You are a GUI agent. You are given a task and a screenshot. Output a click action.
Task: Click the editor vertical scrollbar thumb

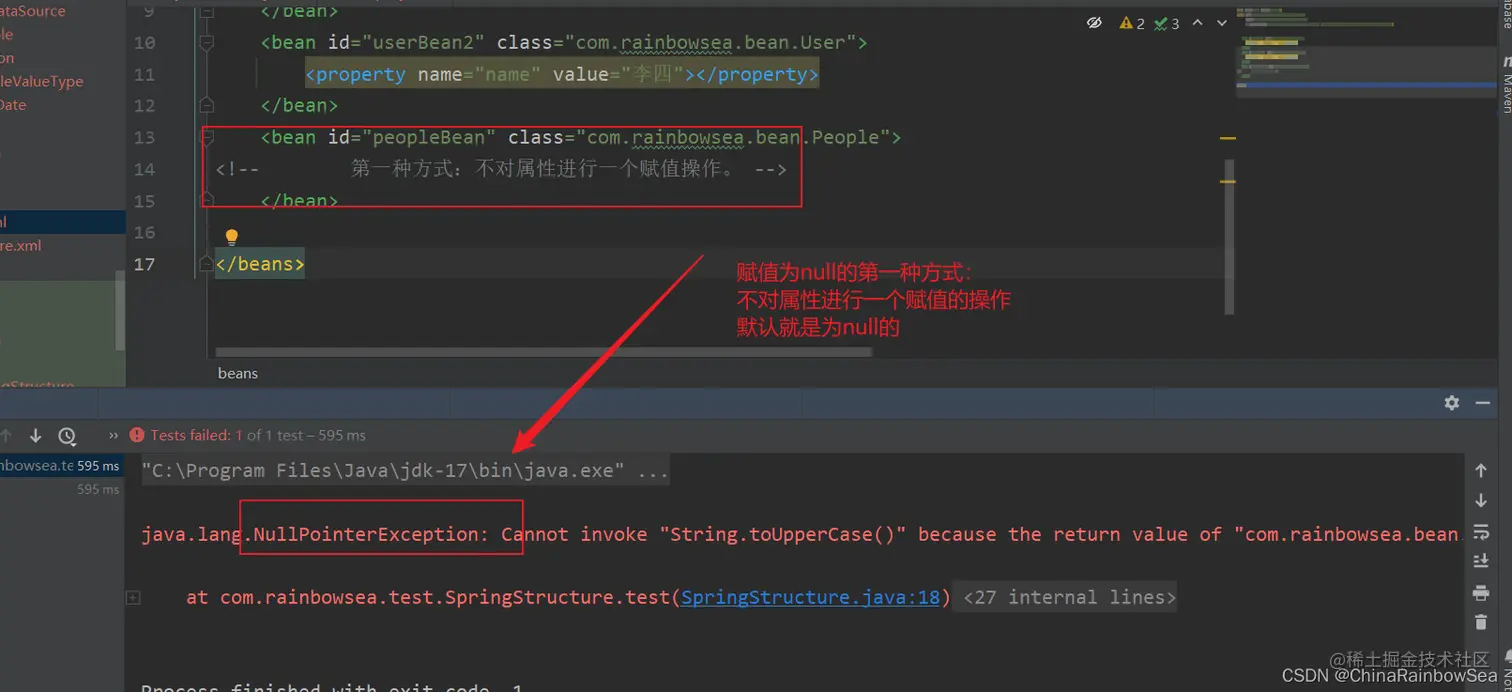(x=1229, y=235)
